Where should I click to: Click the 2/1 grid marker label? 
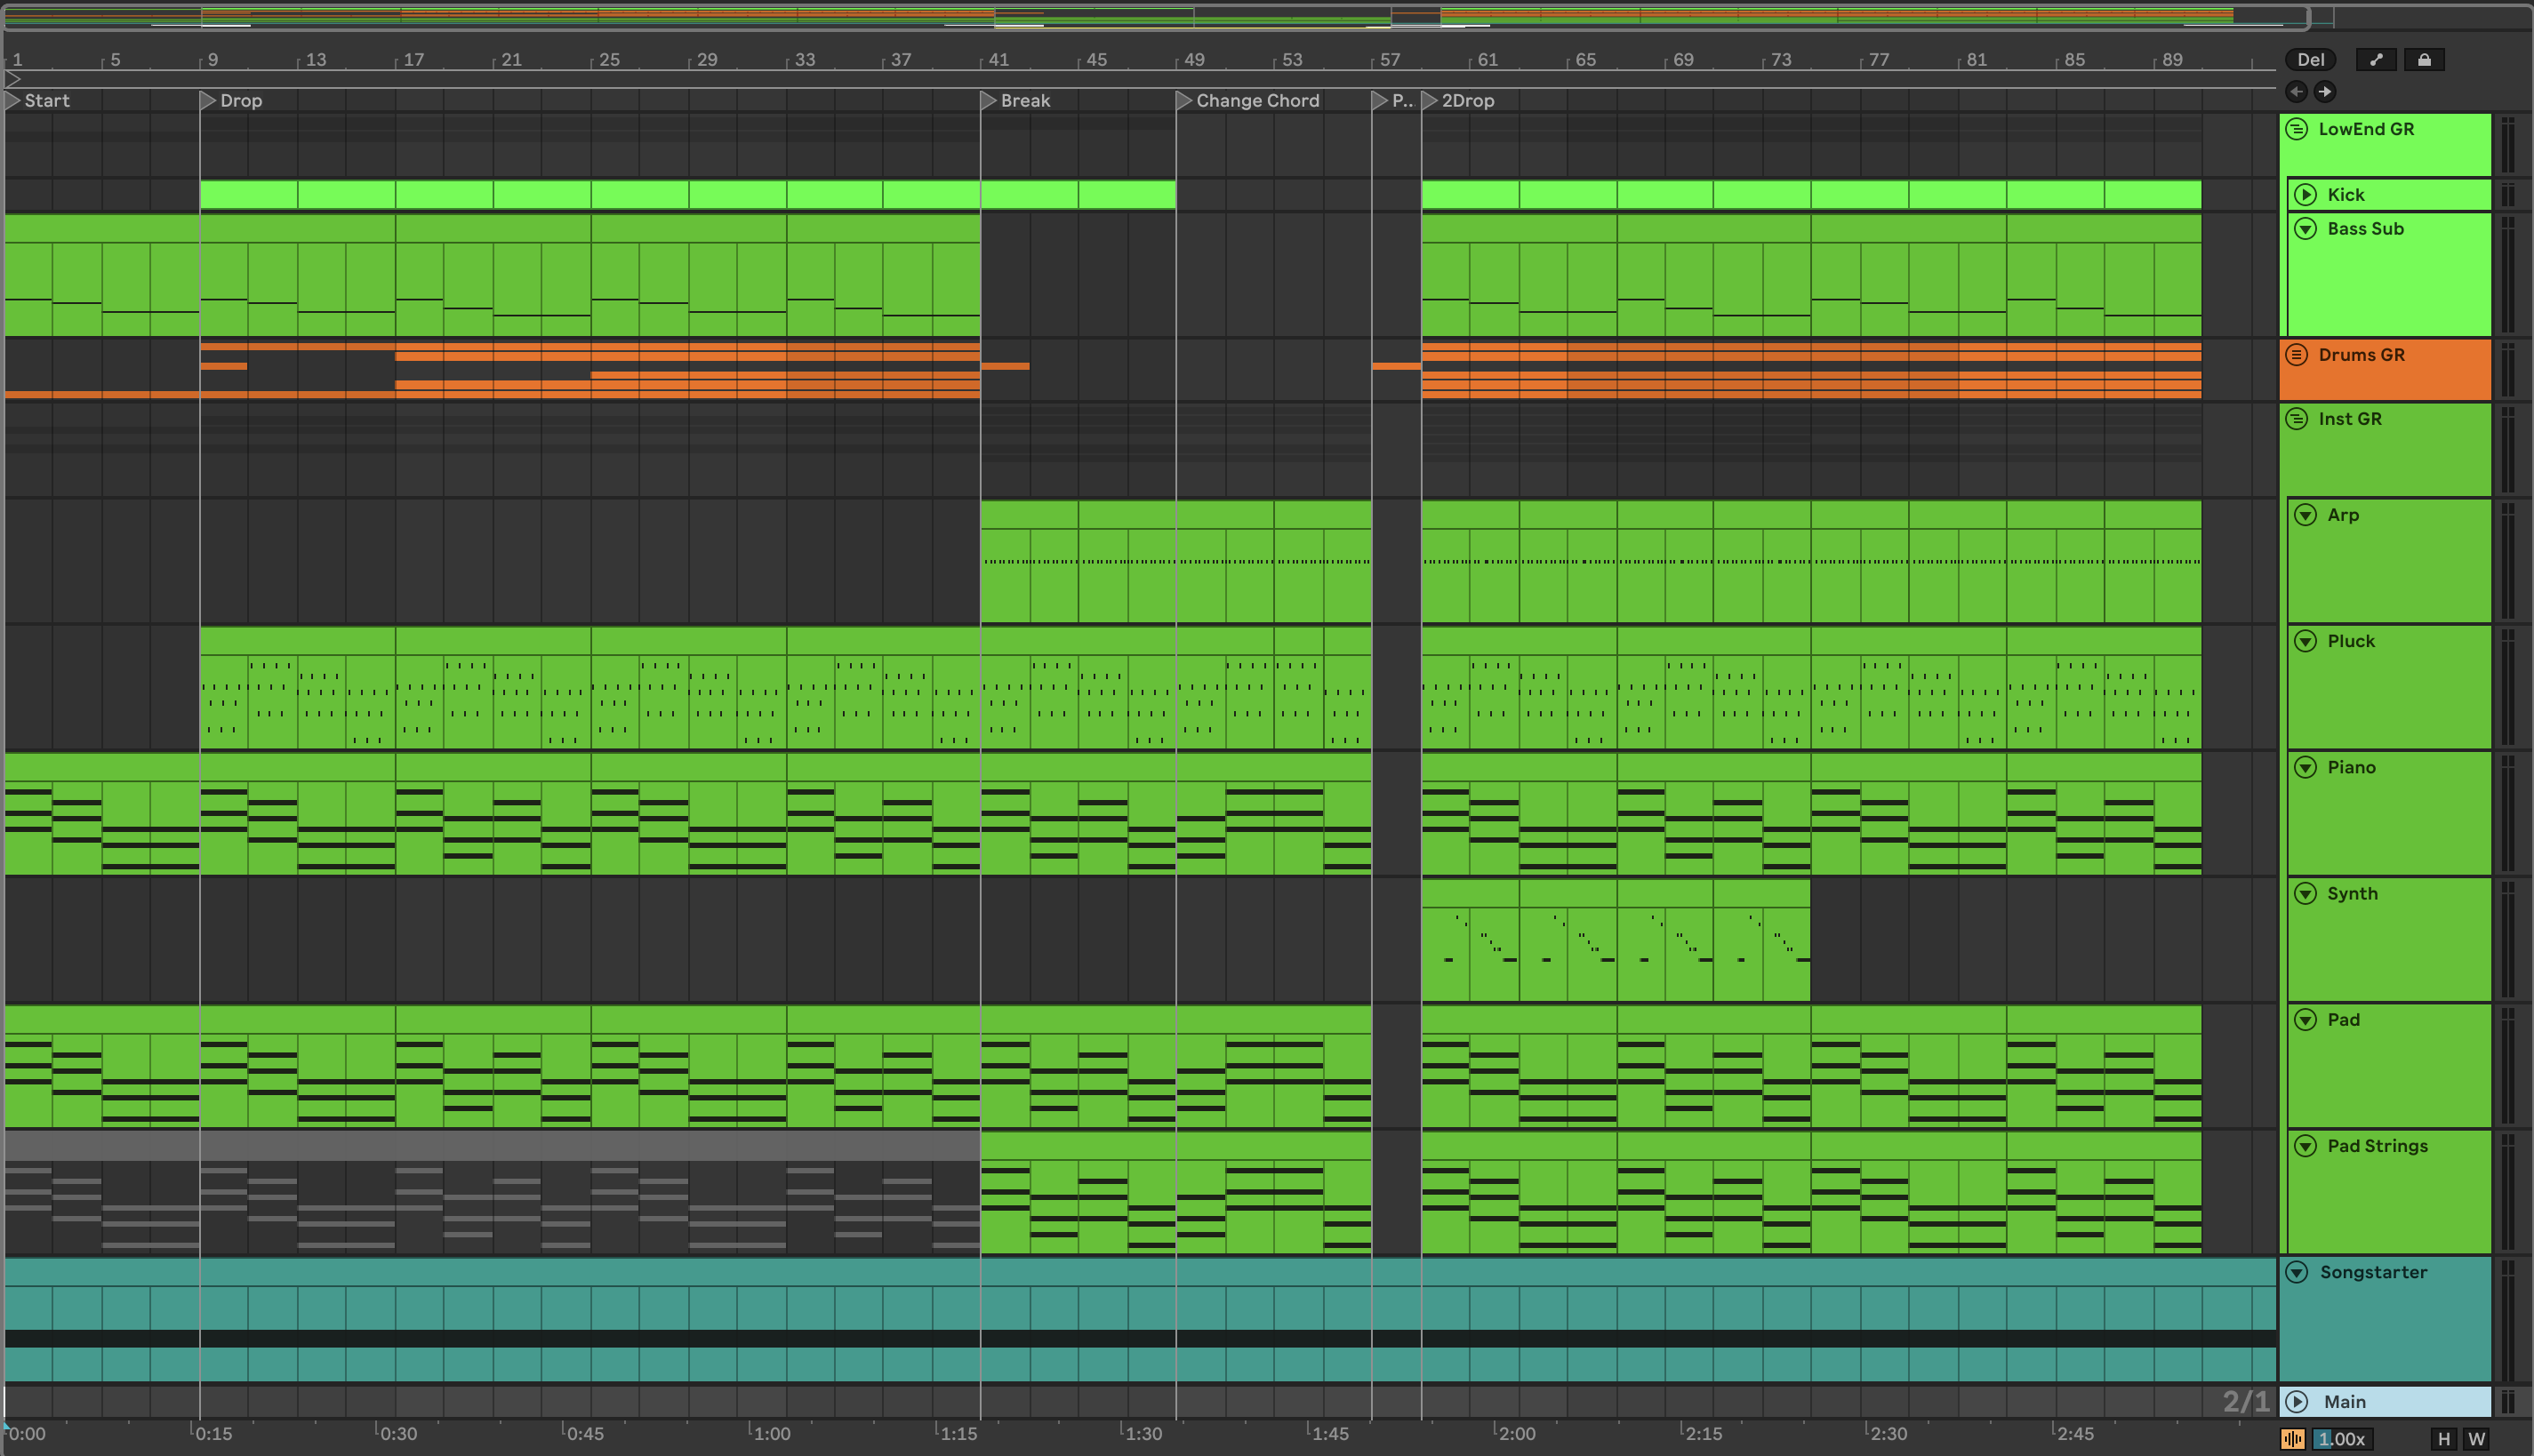tap(2245, 1402)
